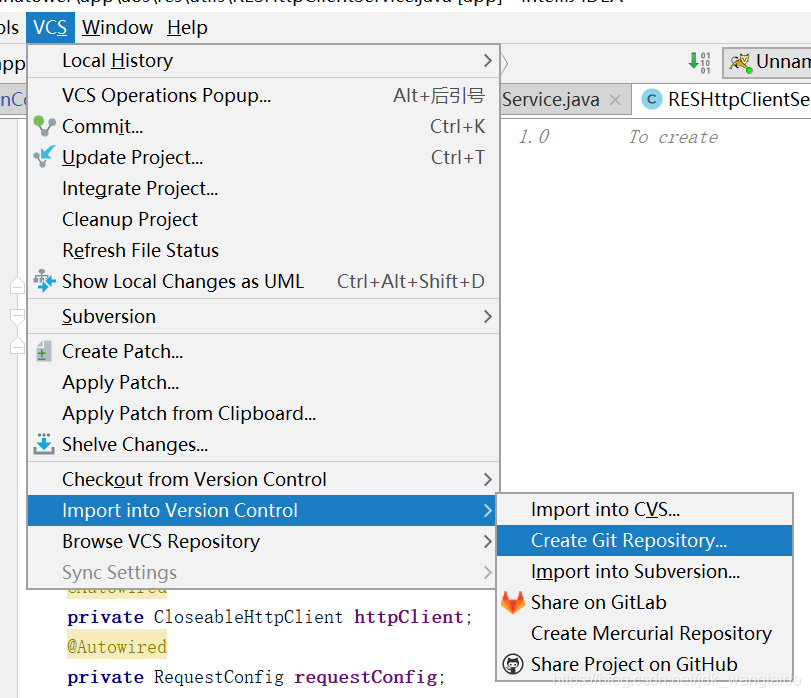Click the highlighted @Autowired annotation above requestConfig
Screen dimensions: 811x698
(117, 647)
